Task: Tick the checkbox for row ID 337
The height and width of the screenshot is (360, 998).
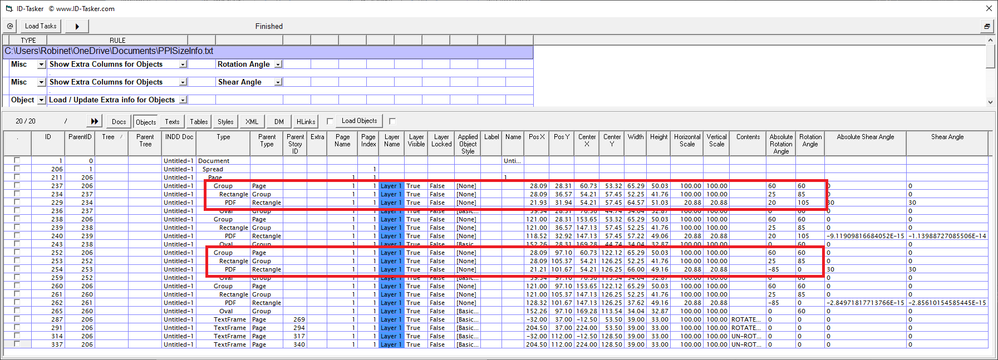Action: click(17, 344)
